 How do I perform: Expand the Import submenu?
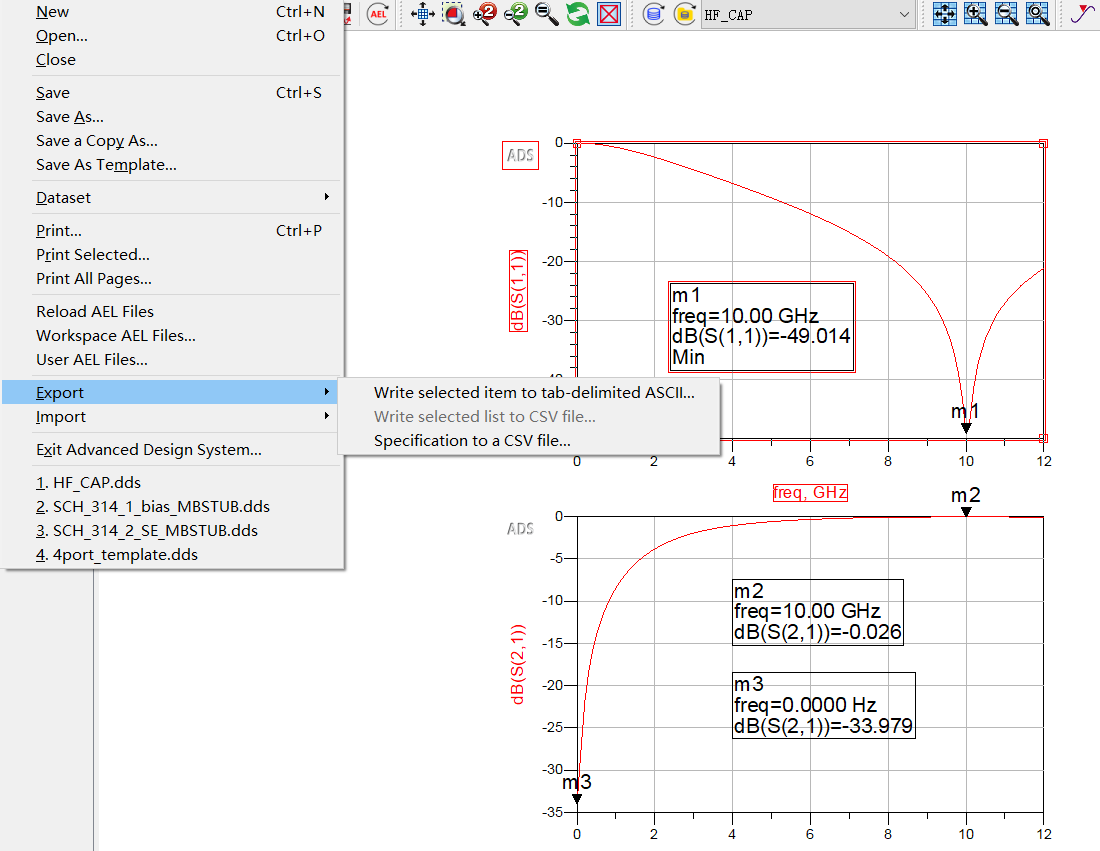pyautogui.click(x=170, y=416)
